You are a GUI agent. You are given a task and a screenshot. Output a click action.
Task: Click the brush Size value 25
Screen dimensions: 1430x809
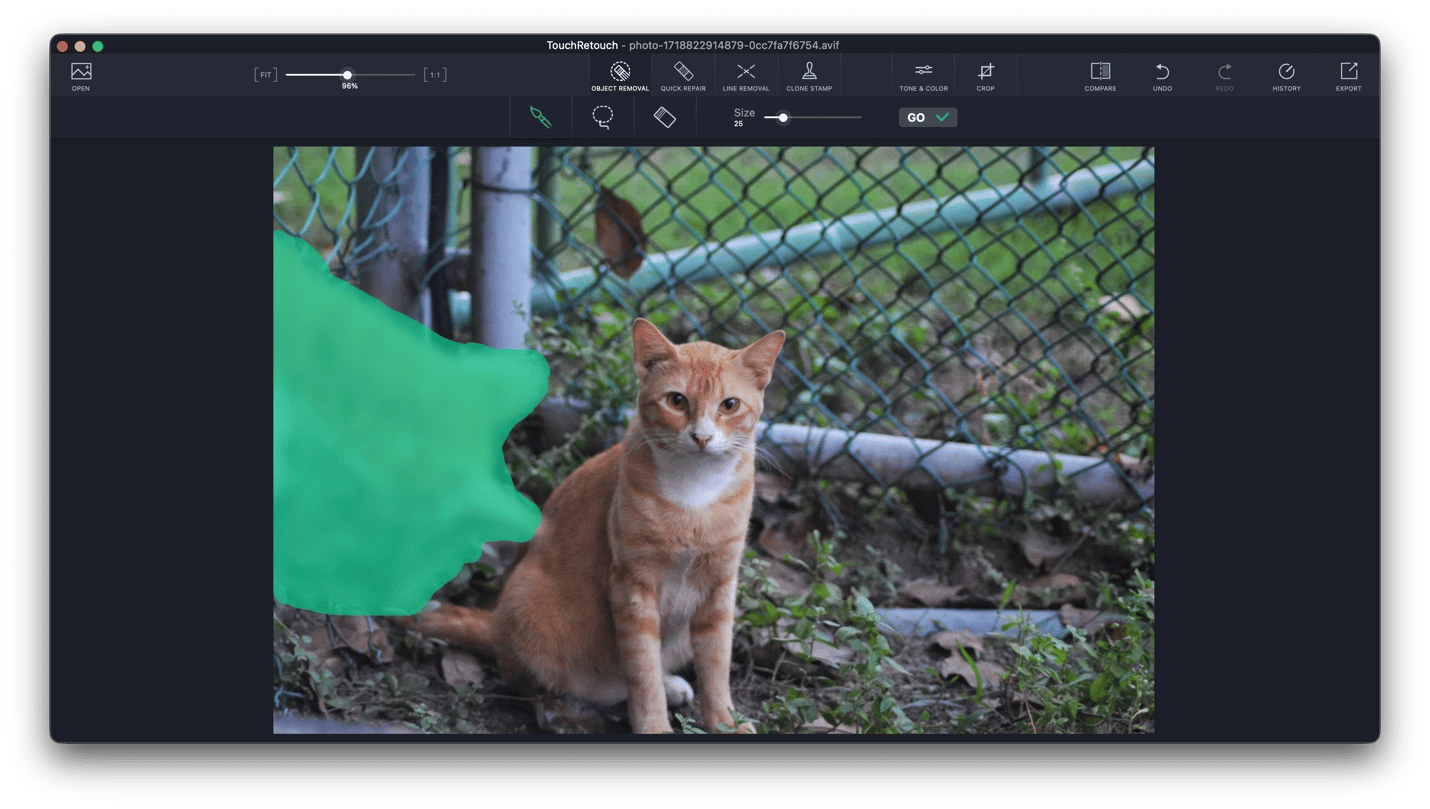pyautogui.click(x=738, y=124)
